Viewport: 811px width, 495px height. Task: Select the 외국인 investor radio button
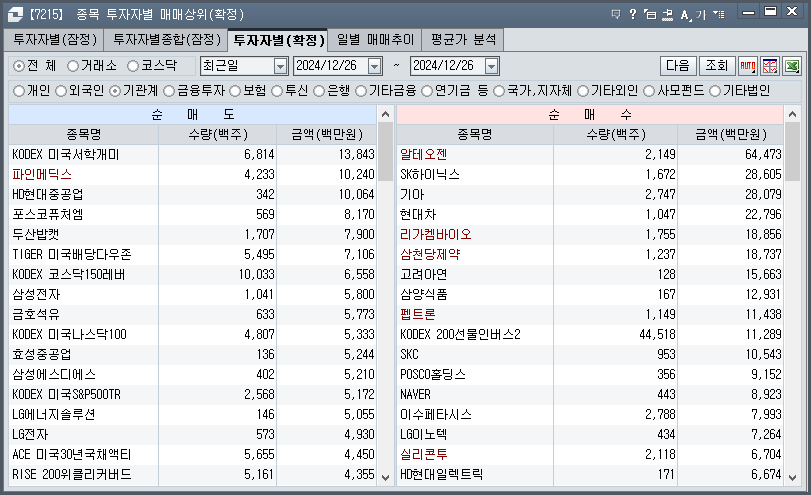pyautogui.click(x=61, y=91)
